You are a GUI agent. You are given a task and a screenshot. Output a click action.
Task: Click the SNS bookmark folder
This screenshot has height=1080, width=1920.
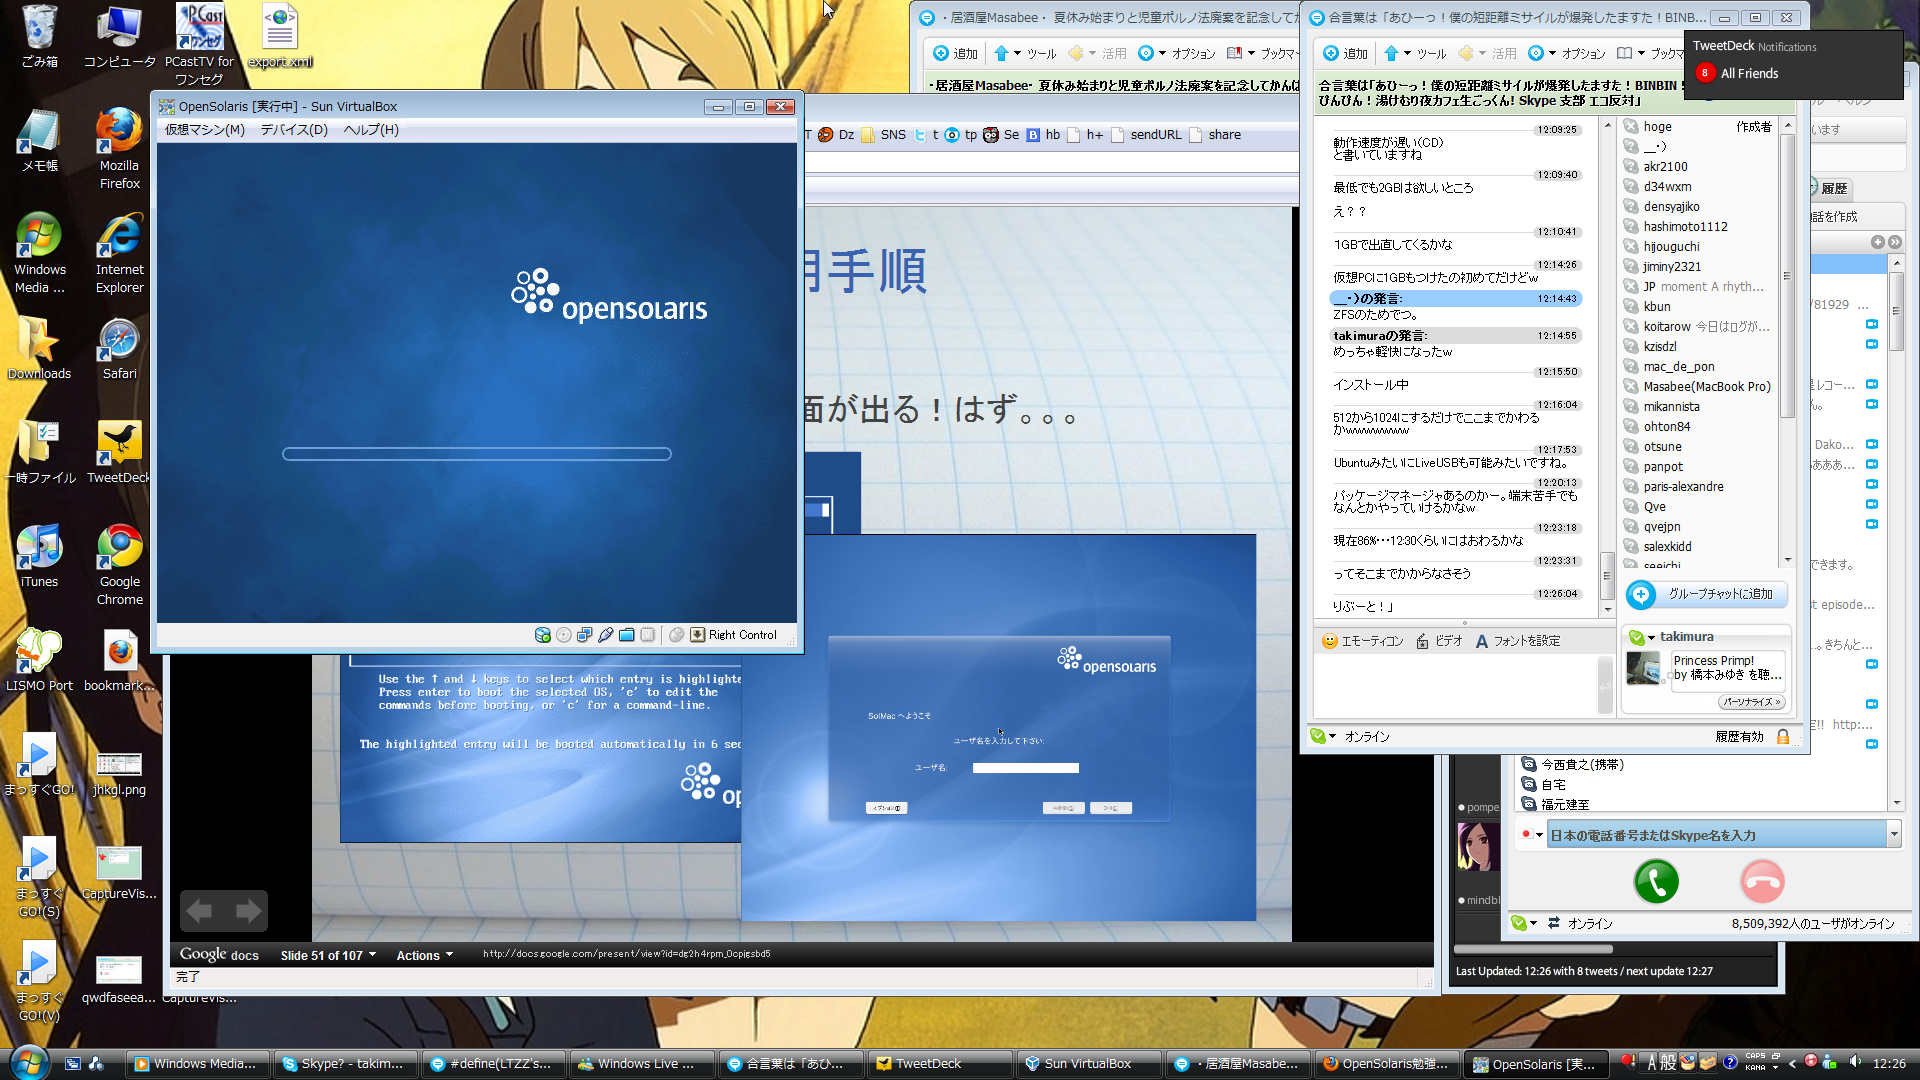883,135
